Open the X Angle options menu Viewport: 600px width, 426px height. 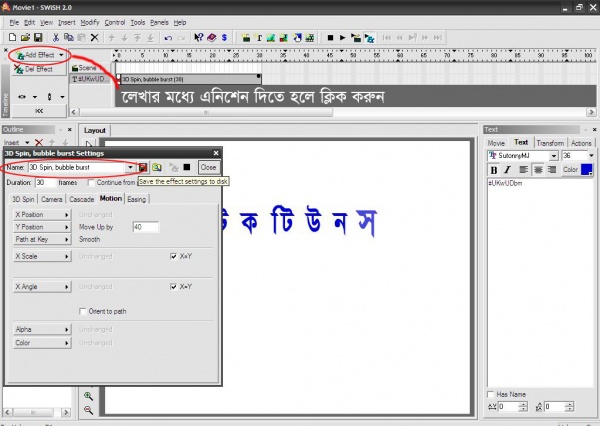(42, 287)
